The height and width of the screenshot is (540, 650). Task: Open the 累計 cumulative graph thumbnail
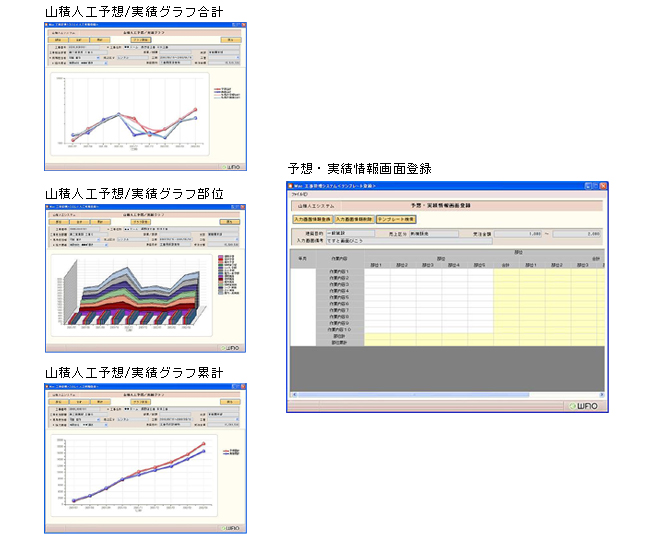point(145,457)
